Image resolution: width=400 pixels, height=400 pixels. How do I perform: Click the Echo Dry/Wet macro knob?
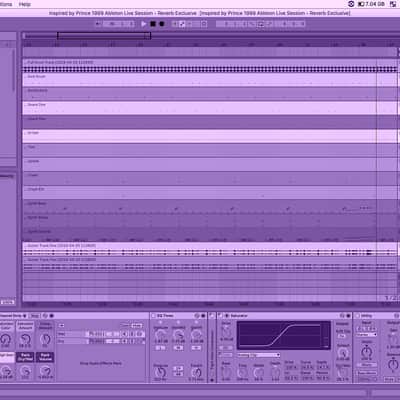point(25,370)
